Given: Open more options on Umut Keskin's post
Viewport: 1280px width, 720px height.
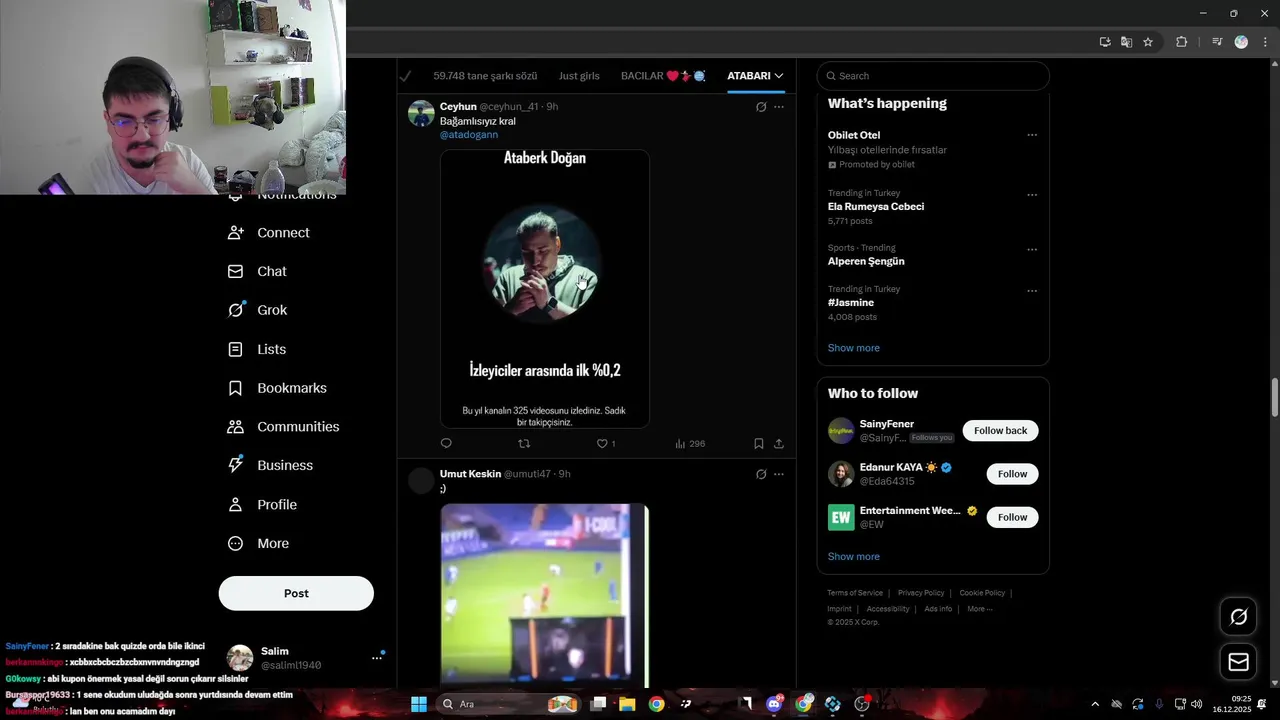Looking at the screenshot, I should click(779, 474).
